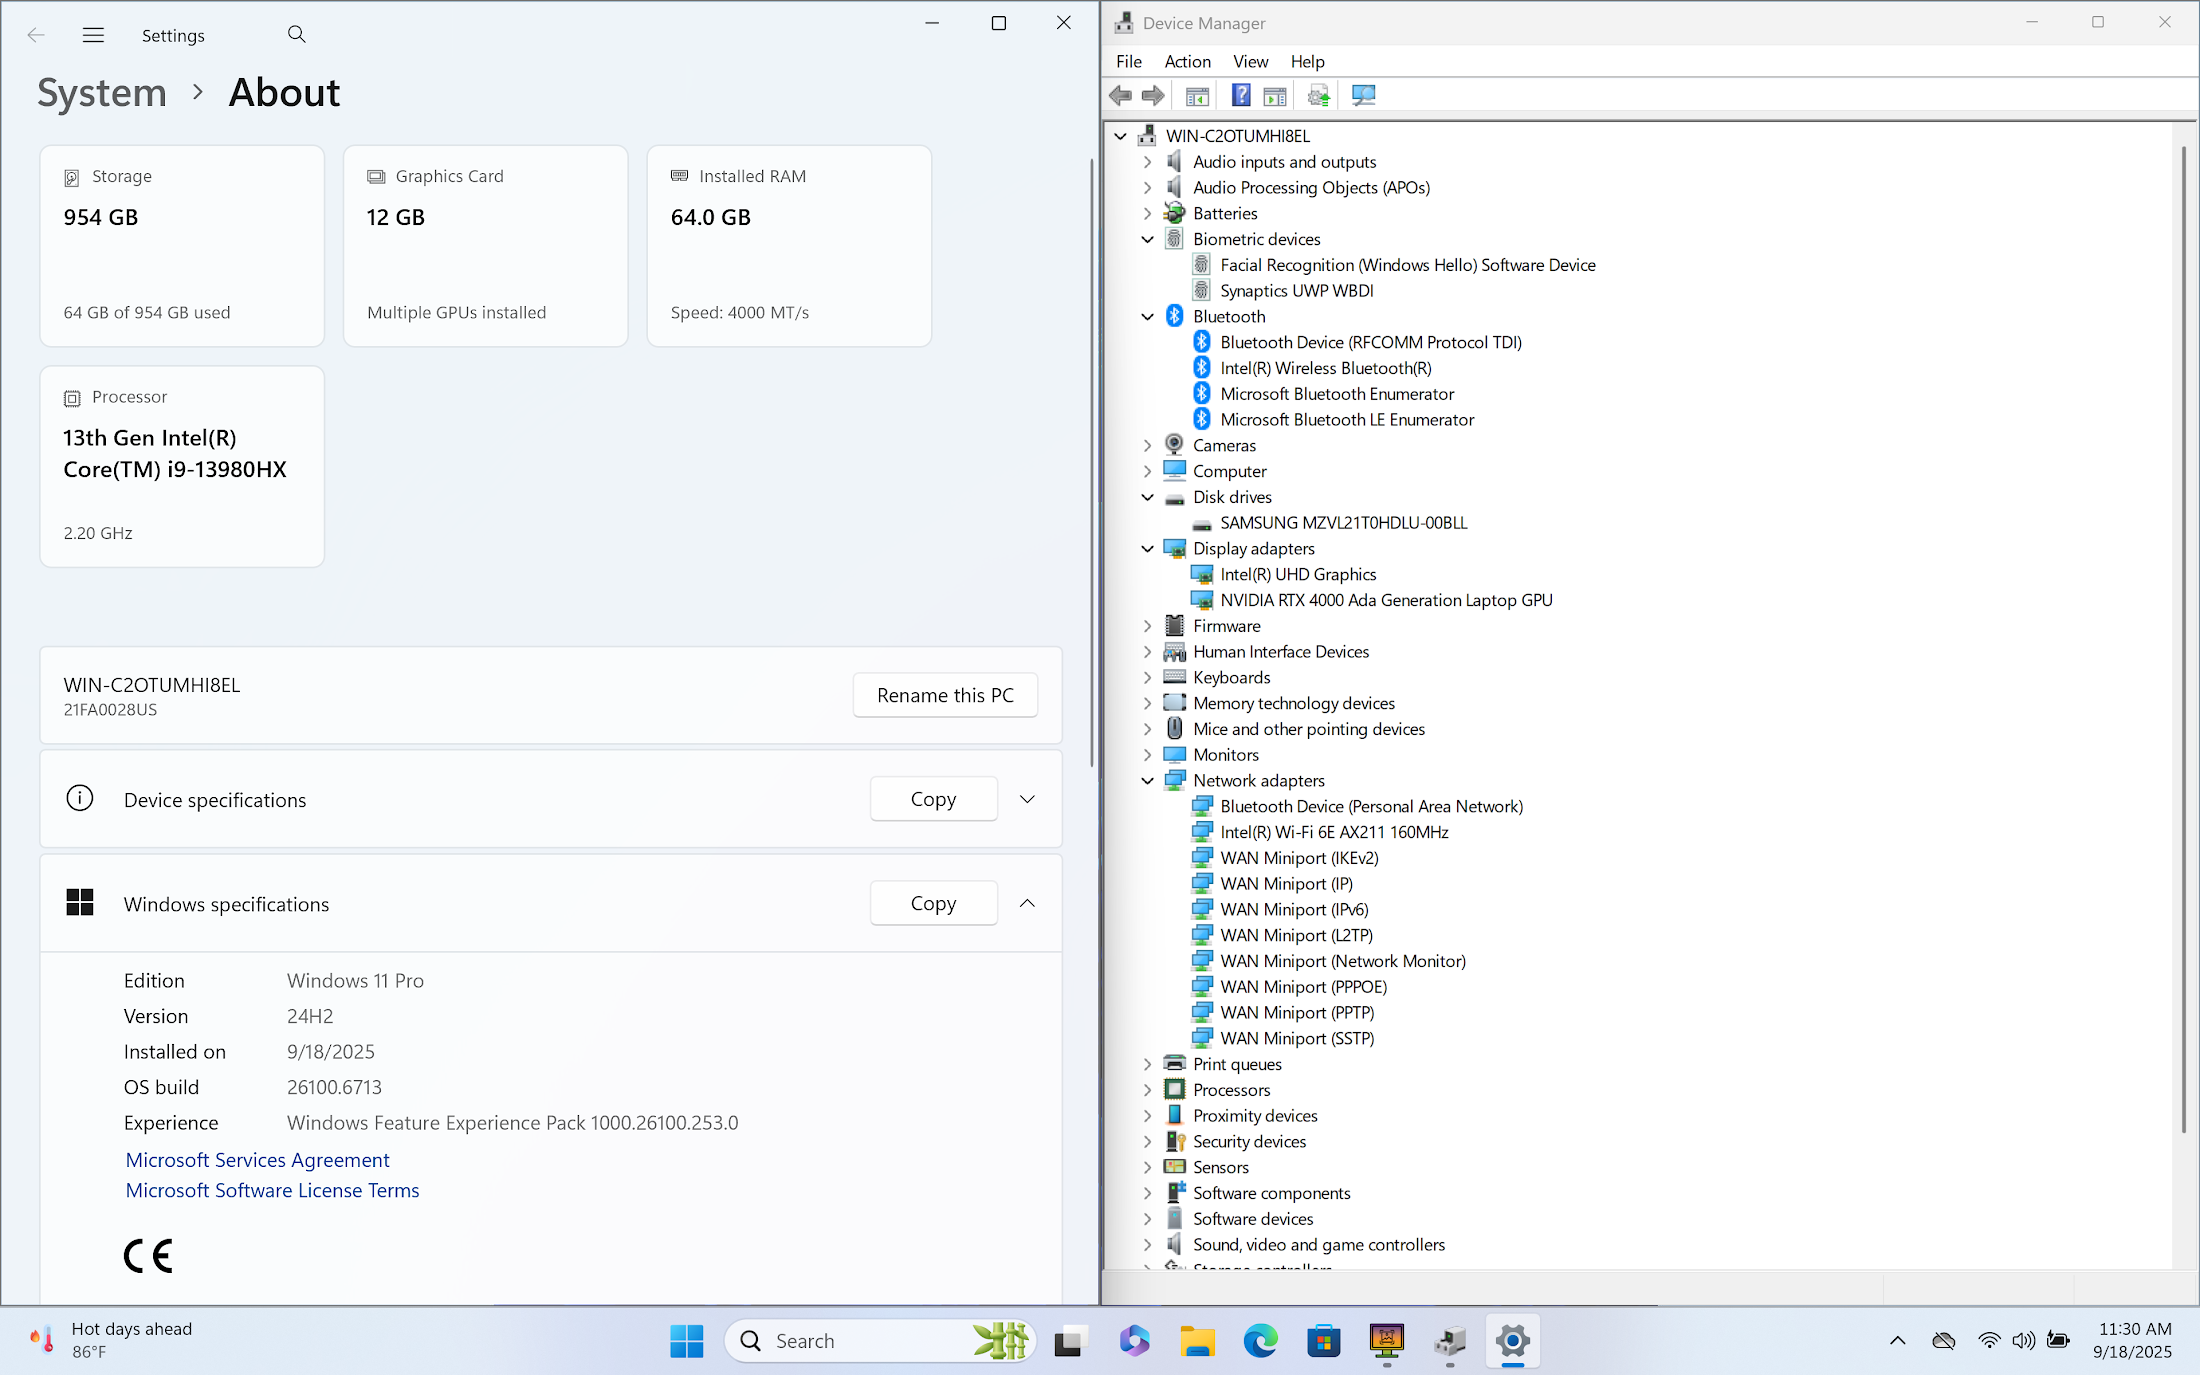Open the View menu in Device Manager
The width and height of the screenshot is (2200, 1375).
point(1250,61)
